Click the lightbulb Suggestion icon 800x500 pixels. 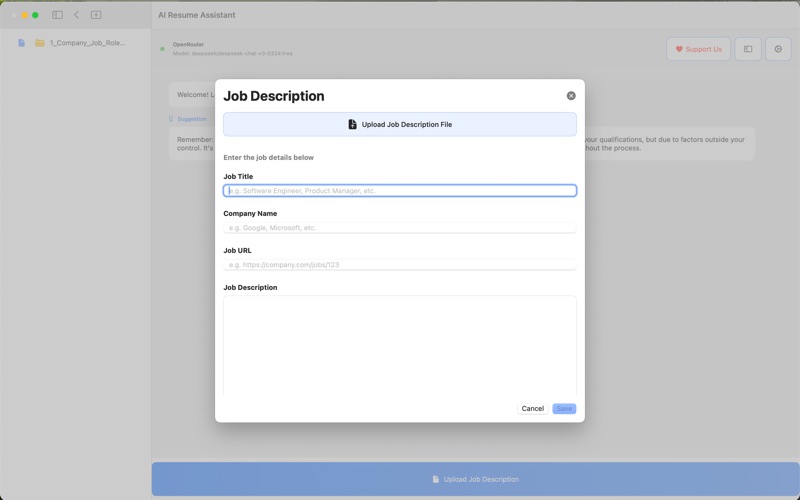[x=171, y=119]
